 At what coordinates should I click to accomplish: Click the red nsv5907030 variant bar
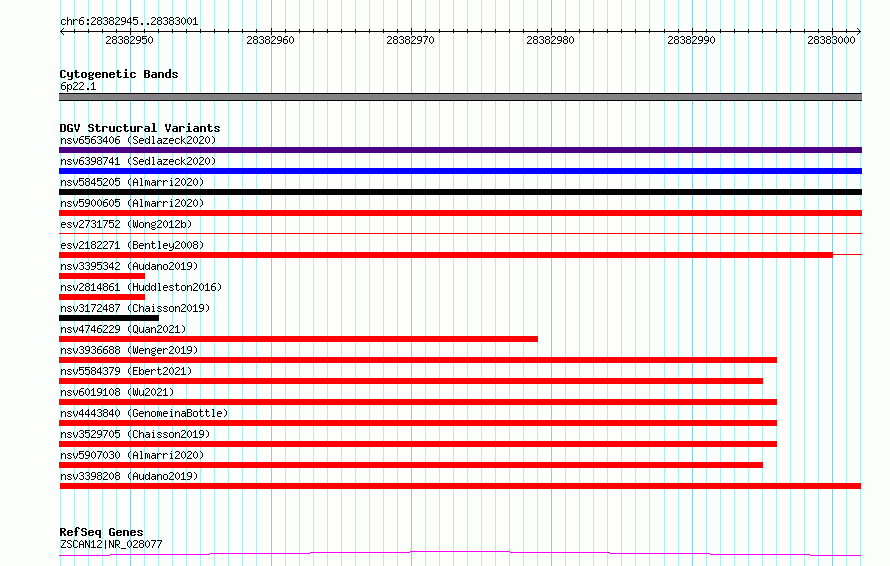411,465
